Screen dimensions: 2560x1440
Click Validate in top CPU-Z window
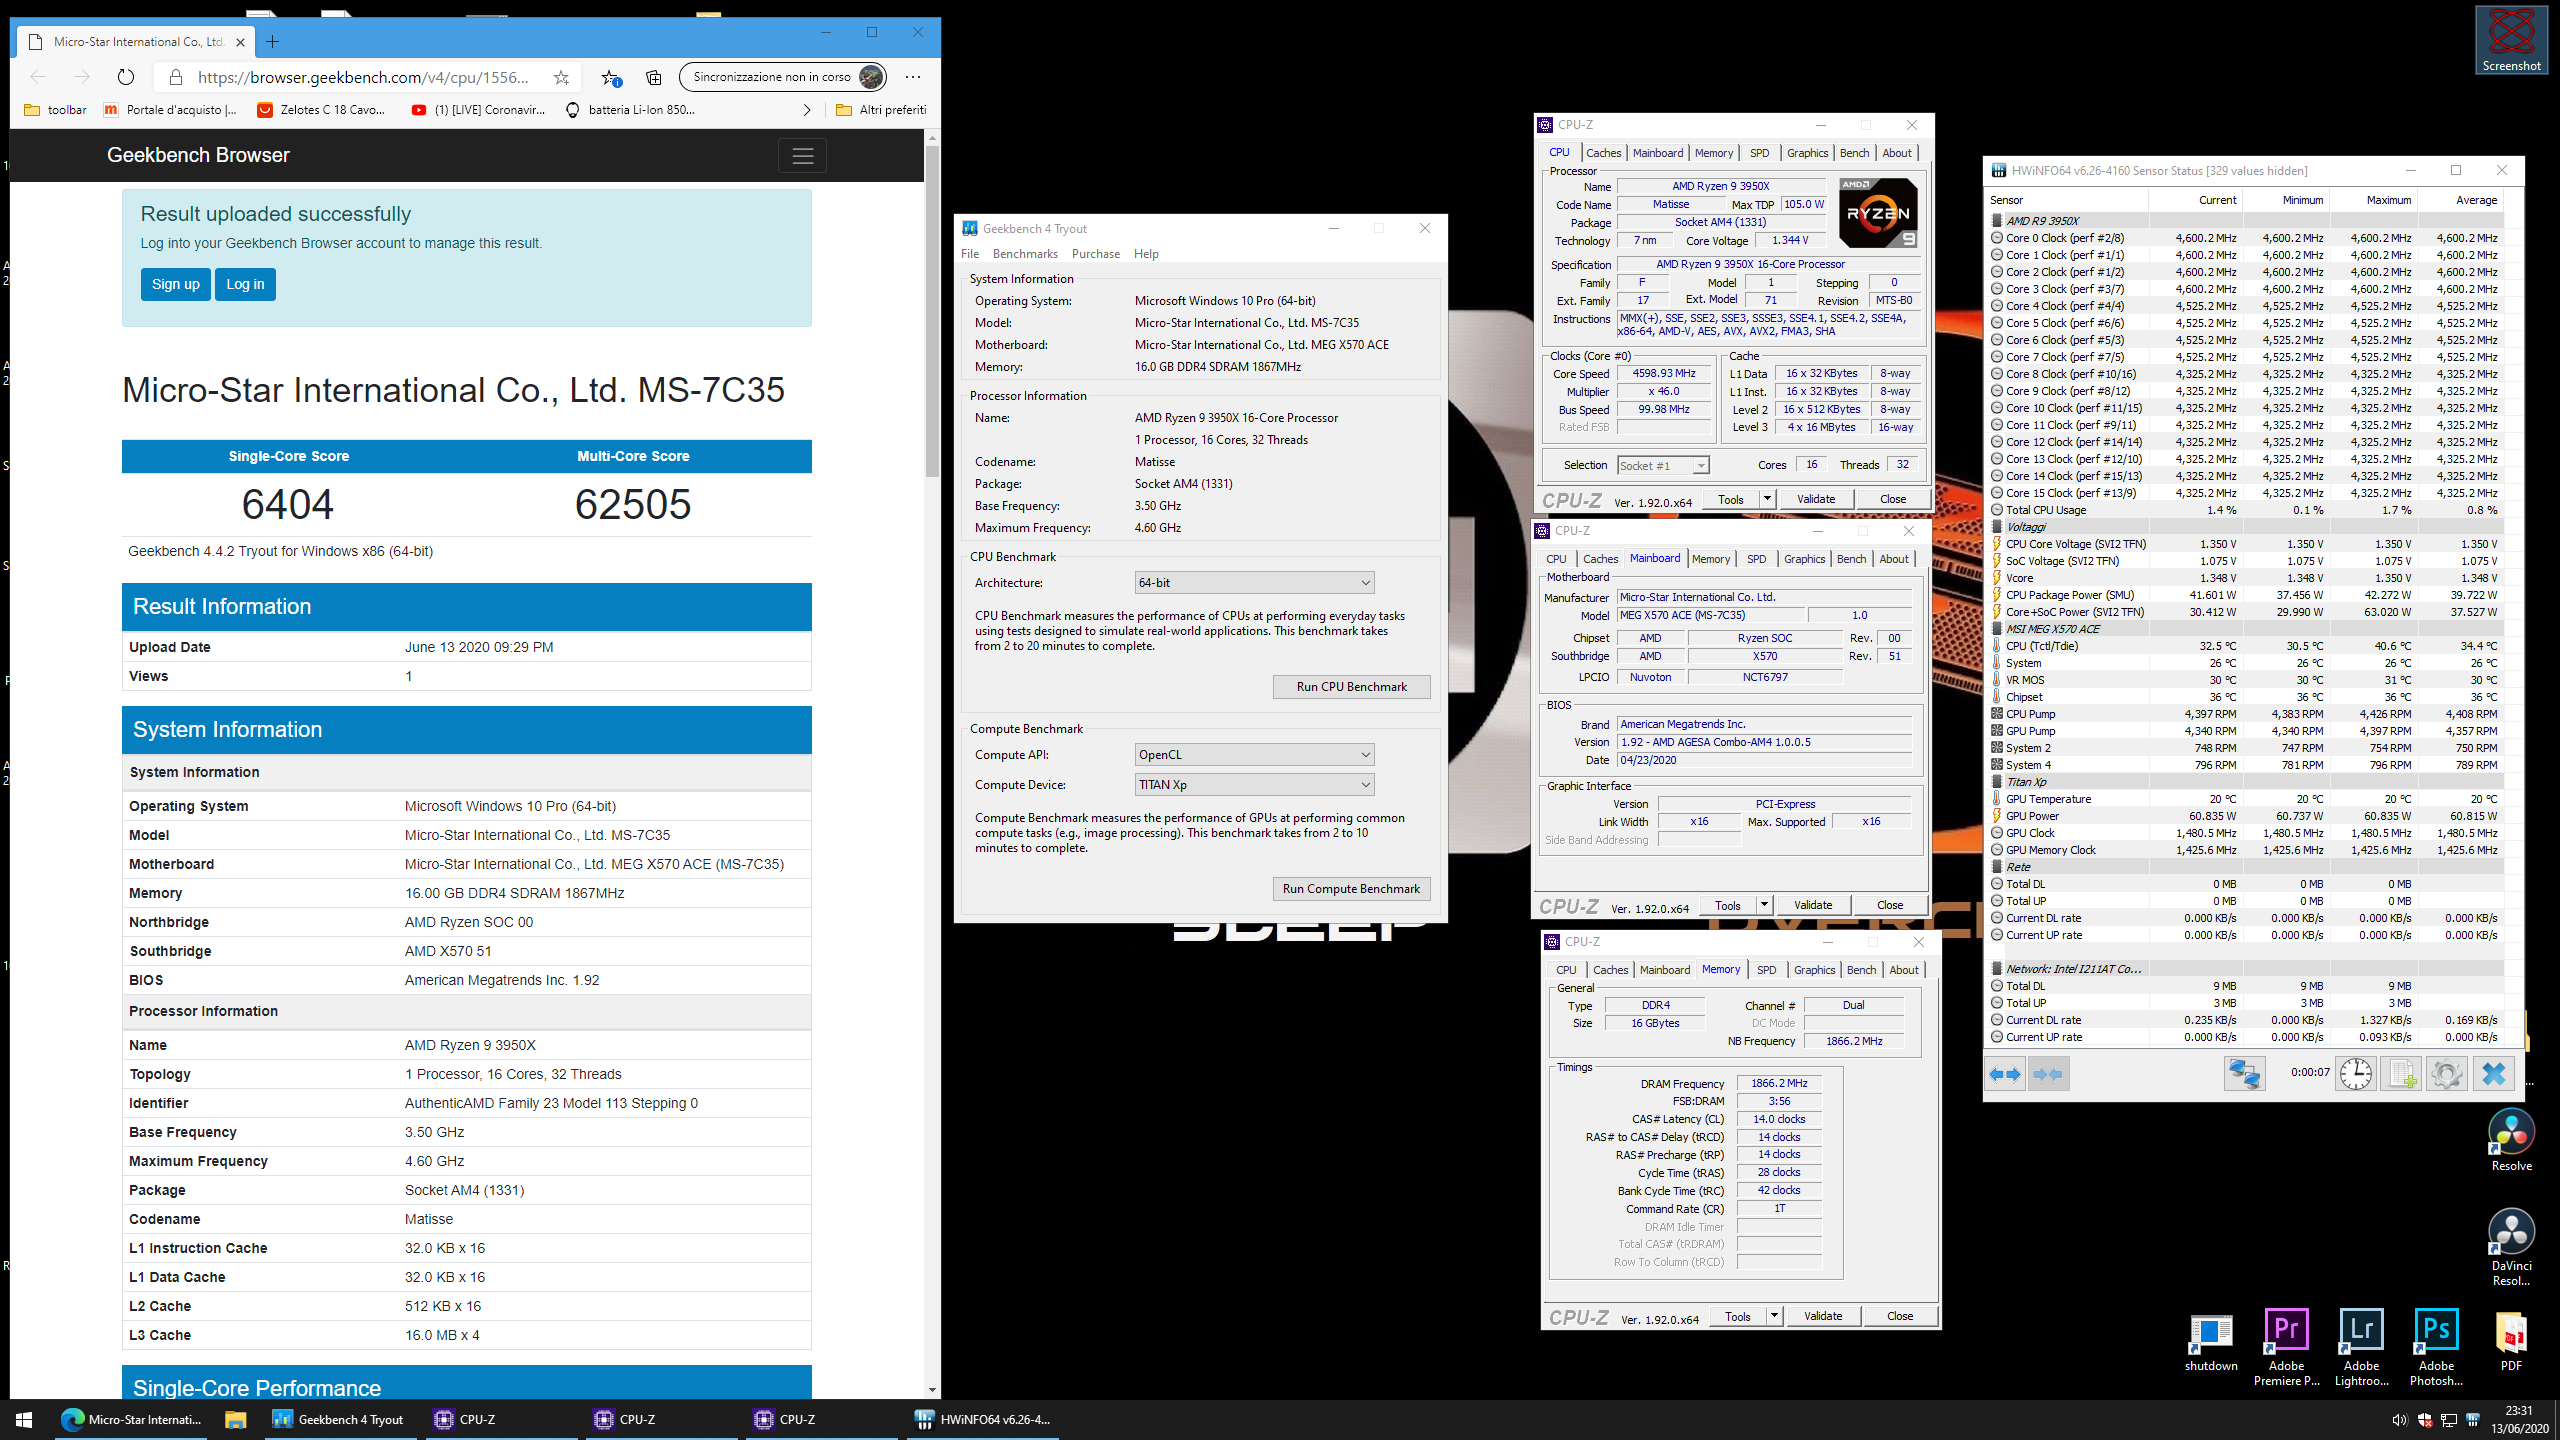[x=1816, y=499]
